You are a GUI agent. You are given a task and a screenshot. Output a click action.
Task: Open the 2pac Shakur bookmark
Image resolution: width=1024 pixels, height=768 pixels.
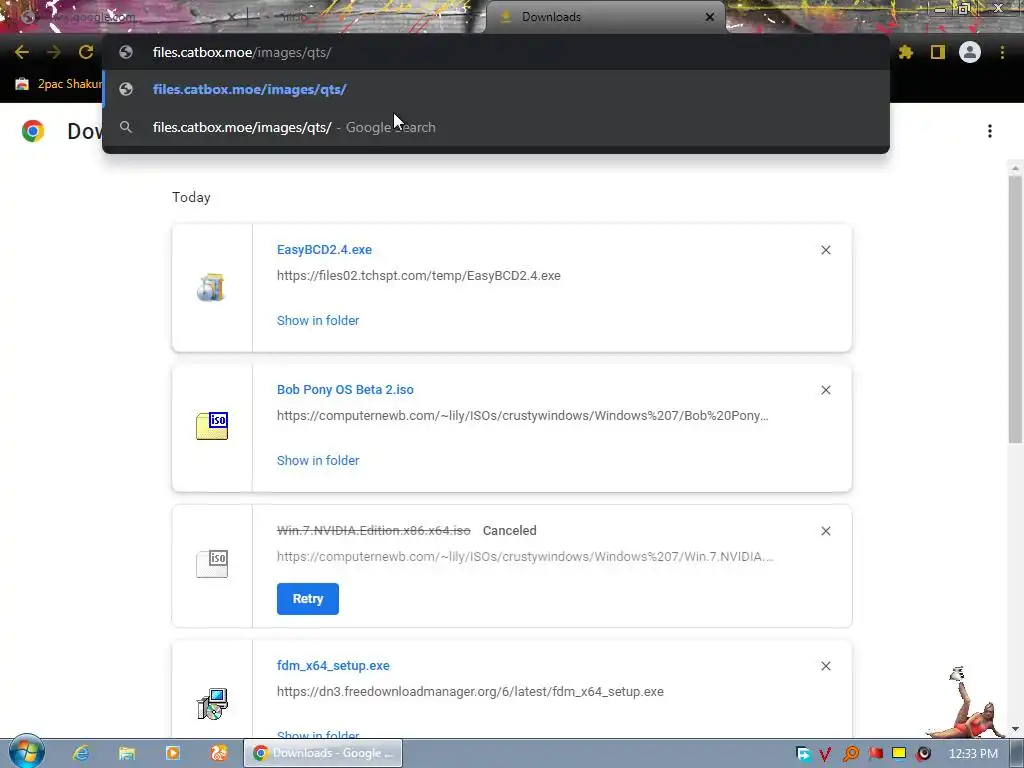[58, 84]
